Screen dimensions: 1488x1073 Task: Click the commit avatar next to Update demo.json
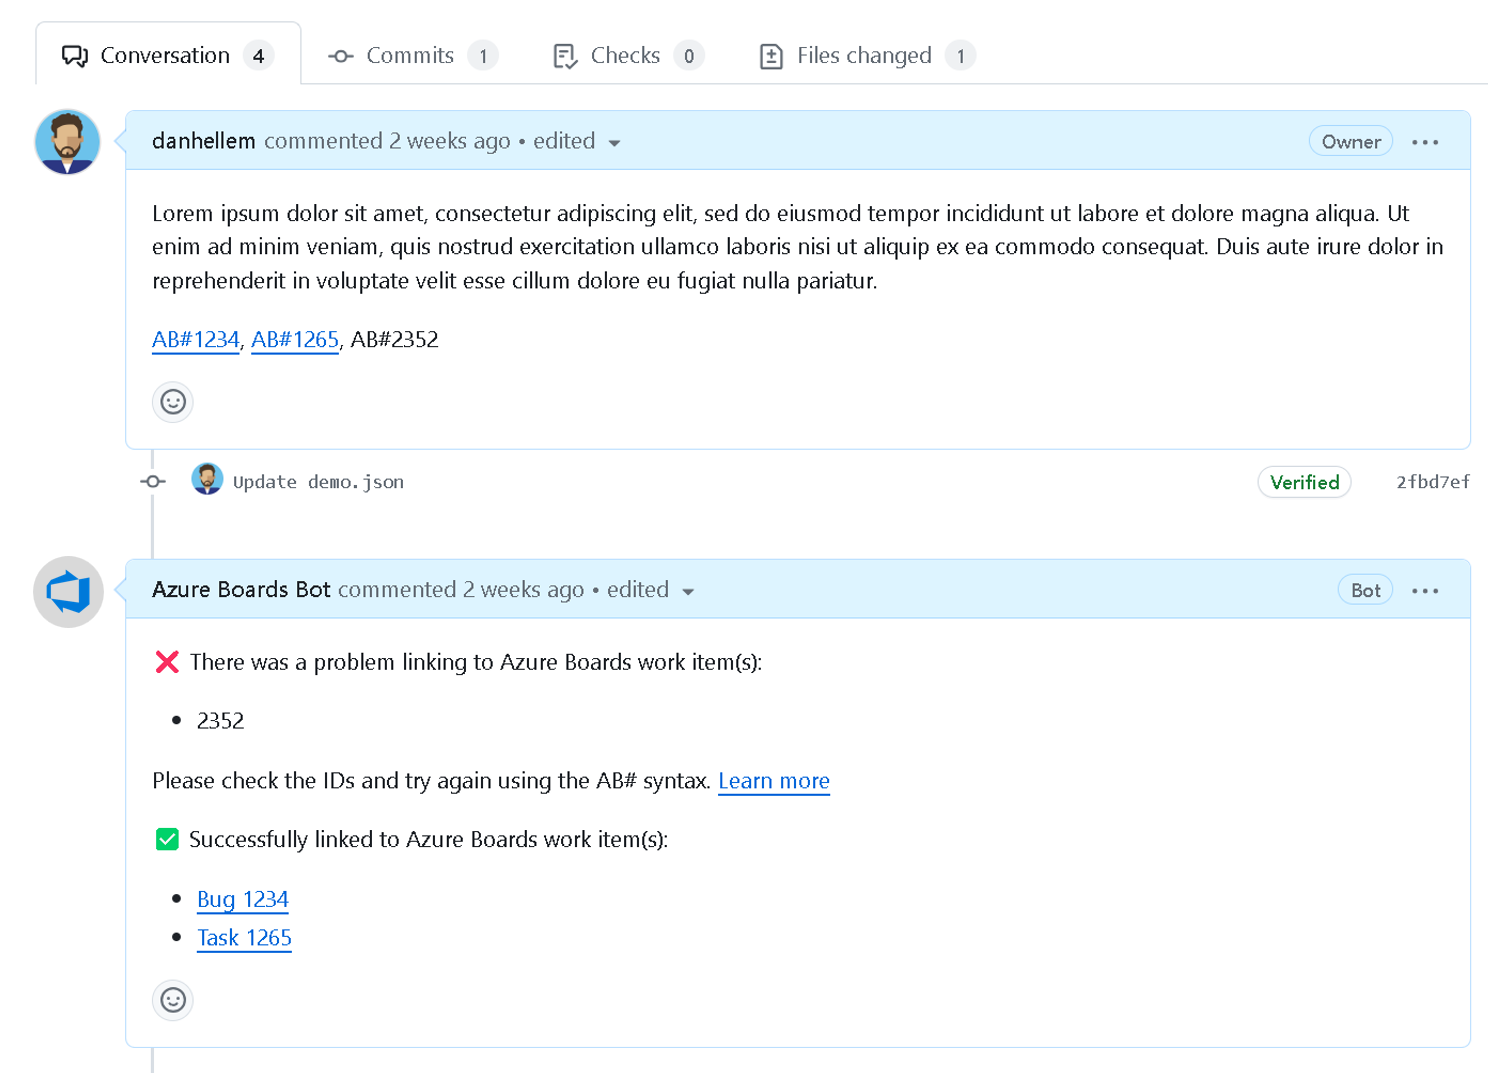coord(208,480)
